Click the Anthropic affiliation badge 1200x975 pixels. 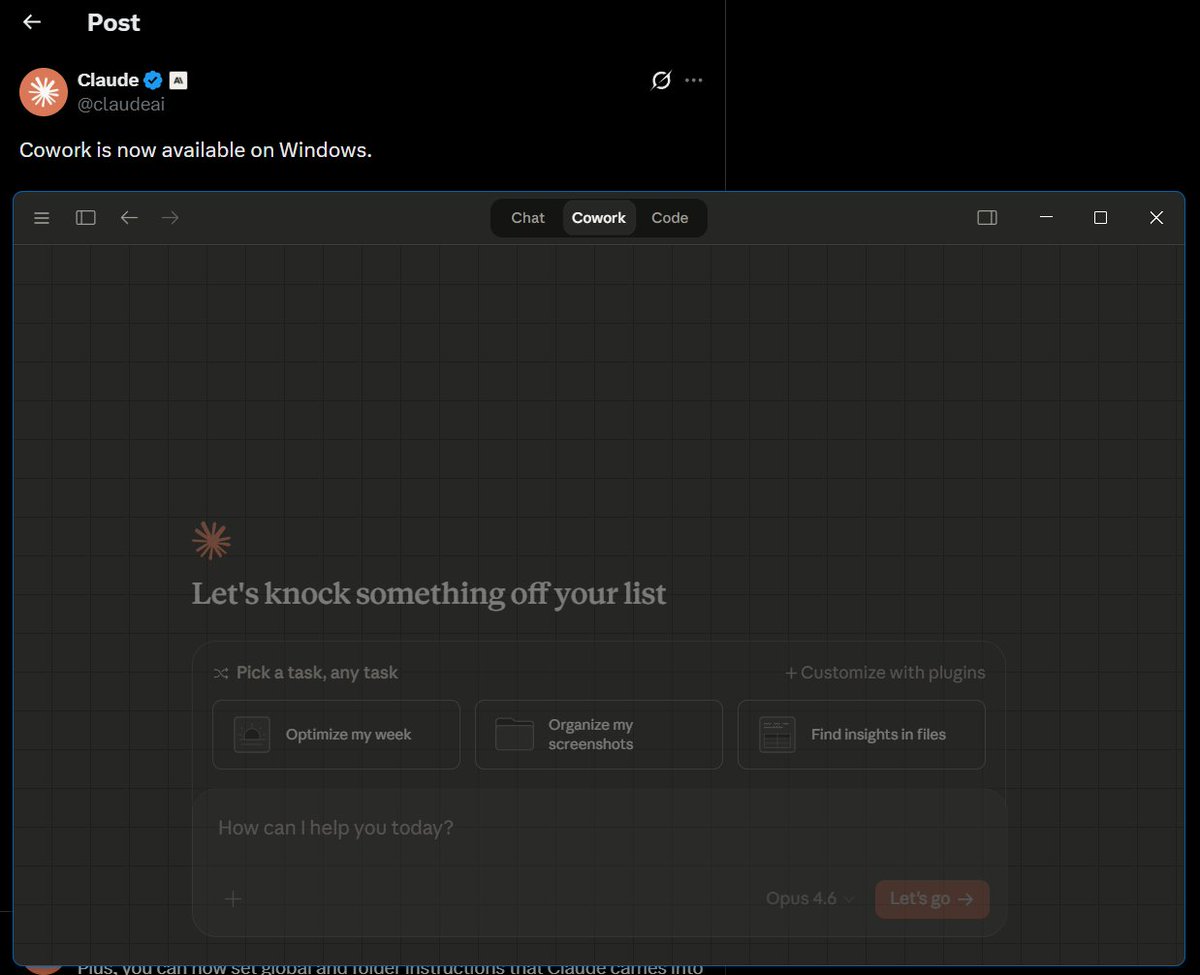(x=178, y=80)
